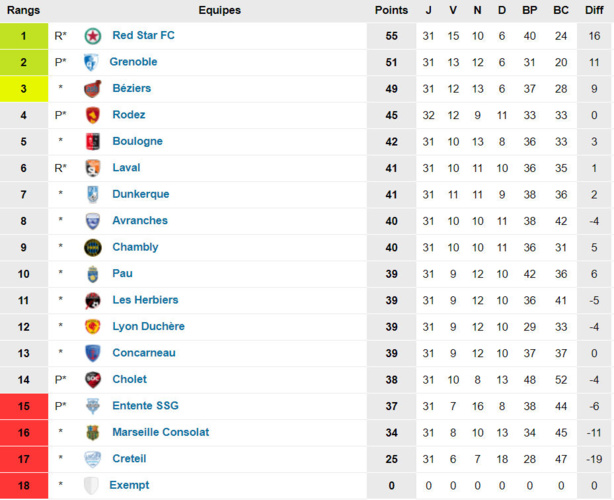Viewport: 614px width, 500px height.
Task: Click the yellow rank 3 cell
Action: (x=23, y=89)
